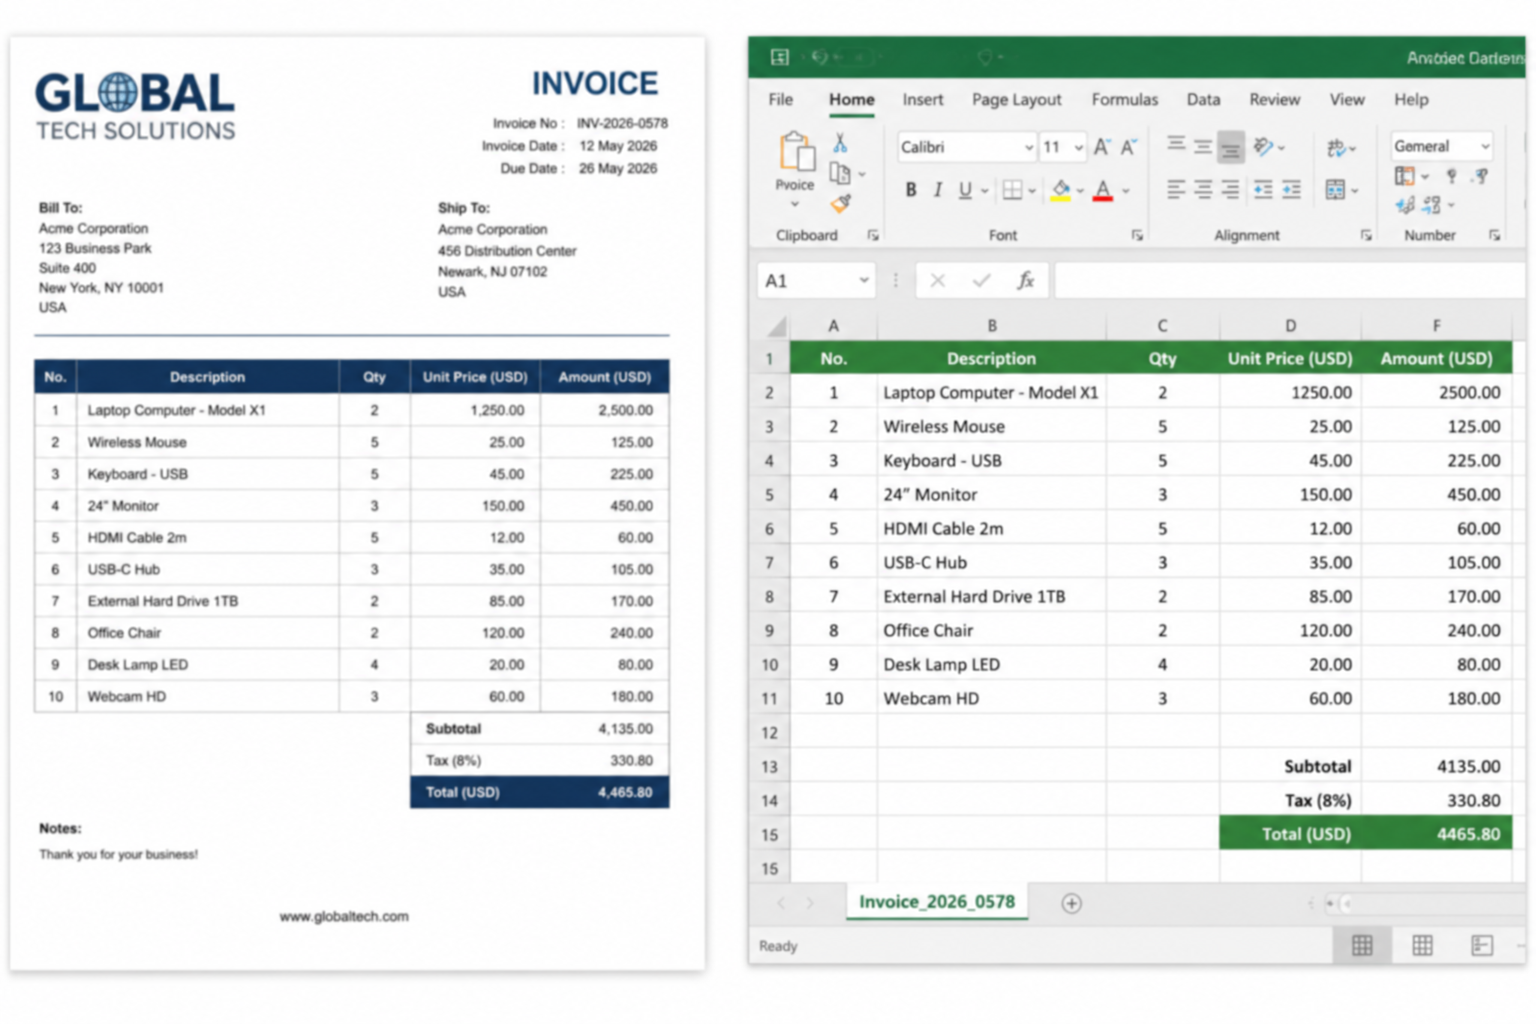Click Increase Indent icon
This screenshot has height=1024, width=1536.
tap(1291, 189)
